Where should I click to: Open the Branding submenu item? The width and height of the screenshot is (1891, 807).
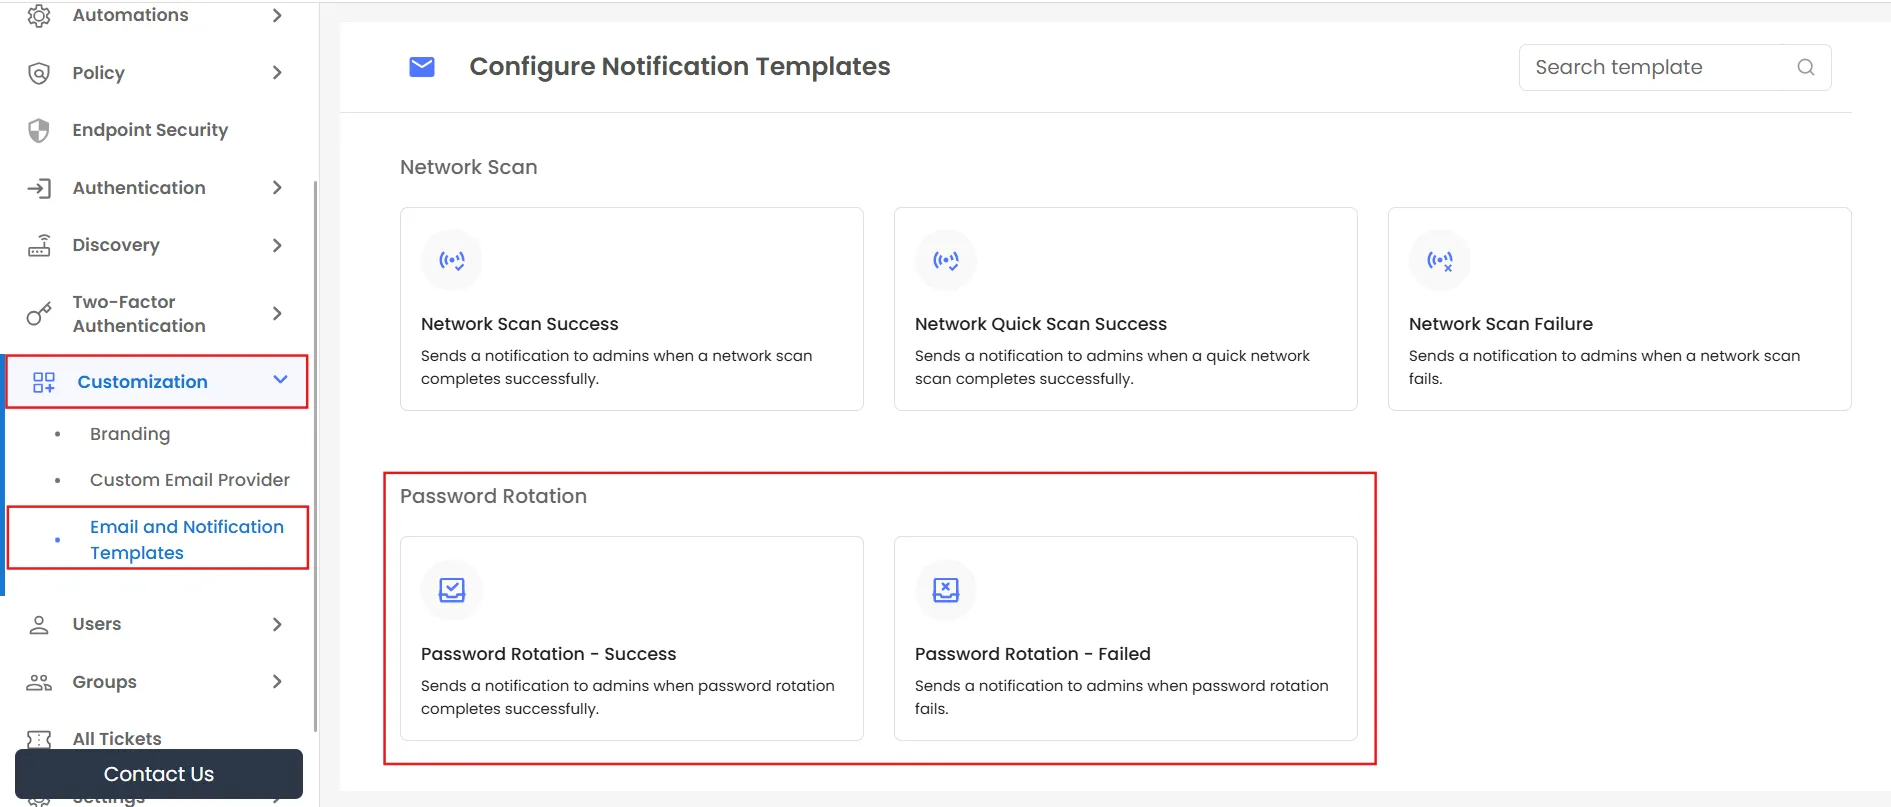click(x=130, y=434)
